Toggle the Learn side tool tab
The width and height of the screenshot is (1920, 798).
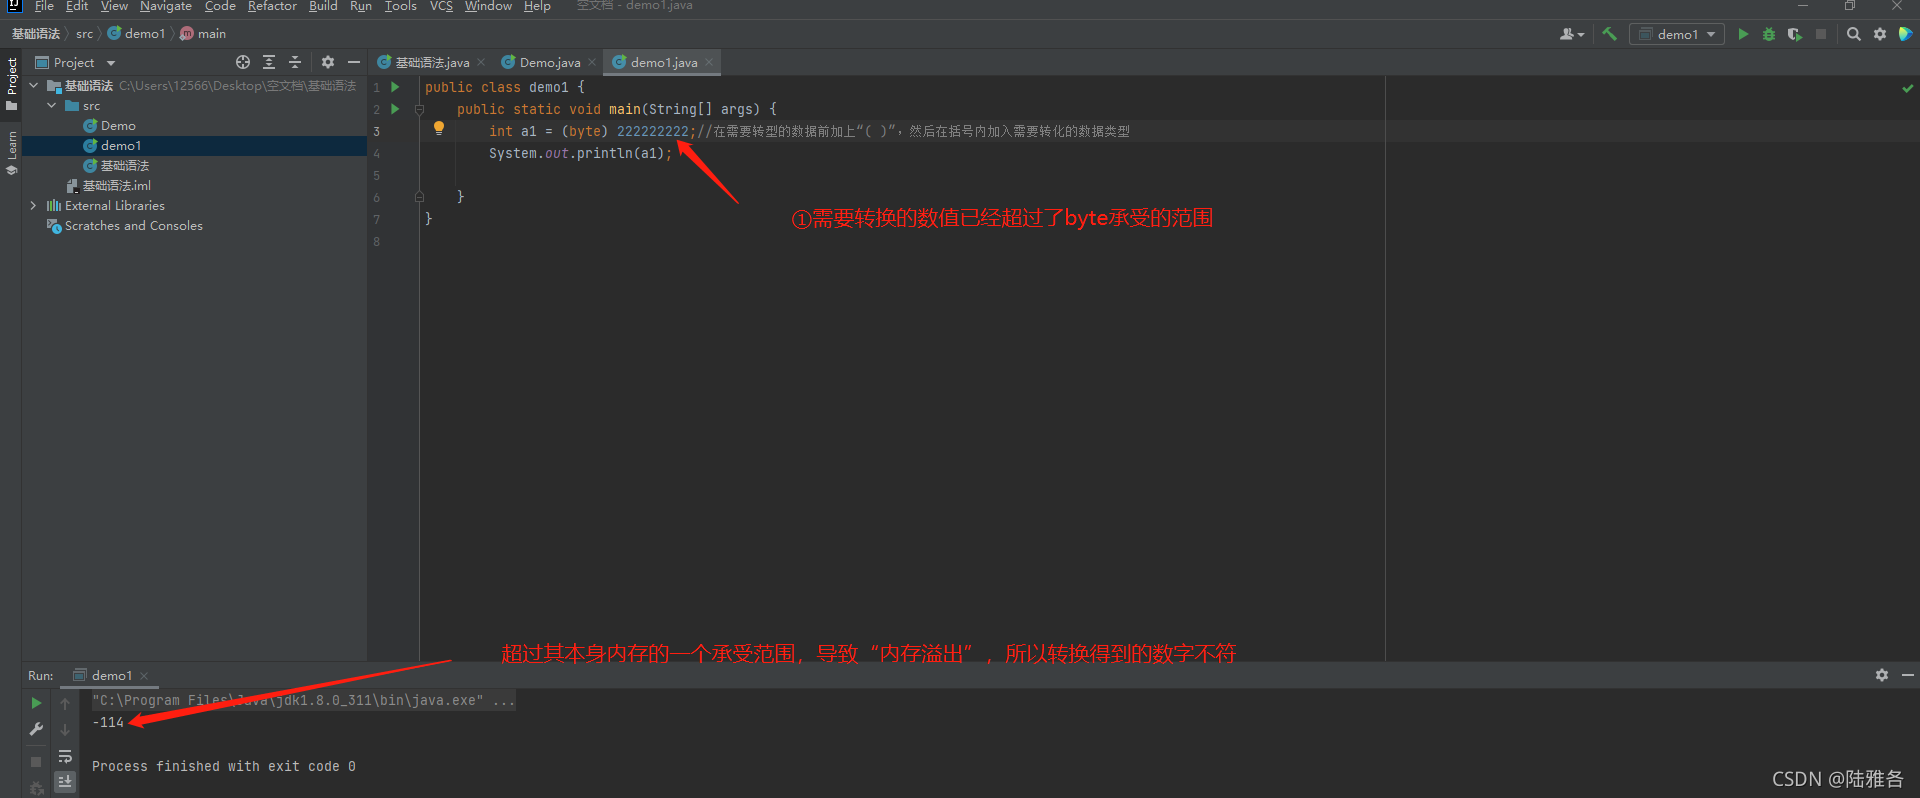tap(11, 152)
